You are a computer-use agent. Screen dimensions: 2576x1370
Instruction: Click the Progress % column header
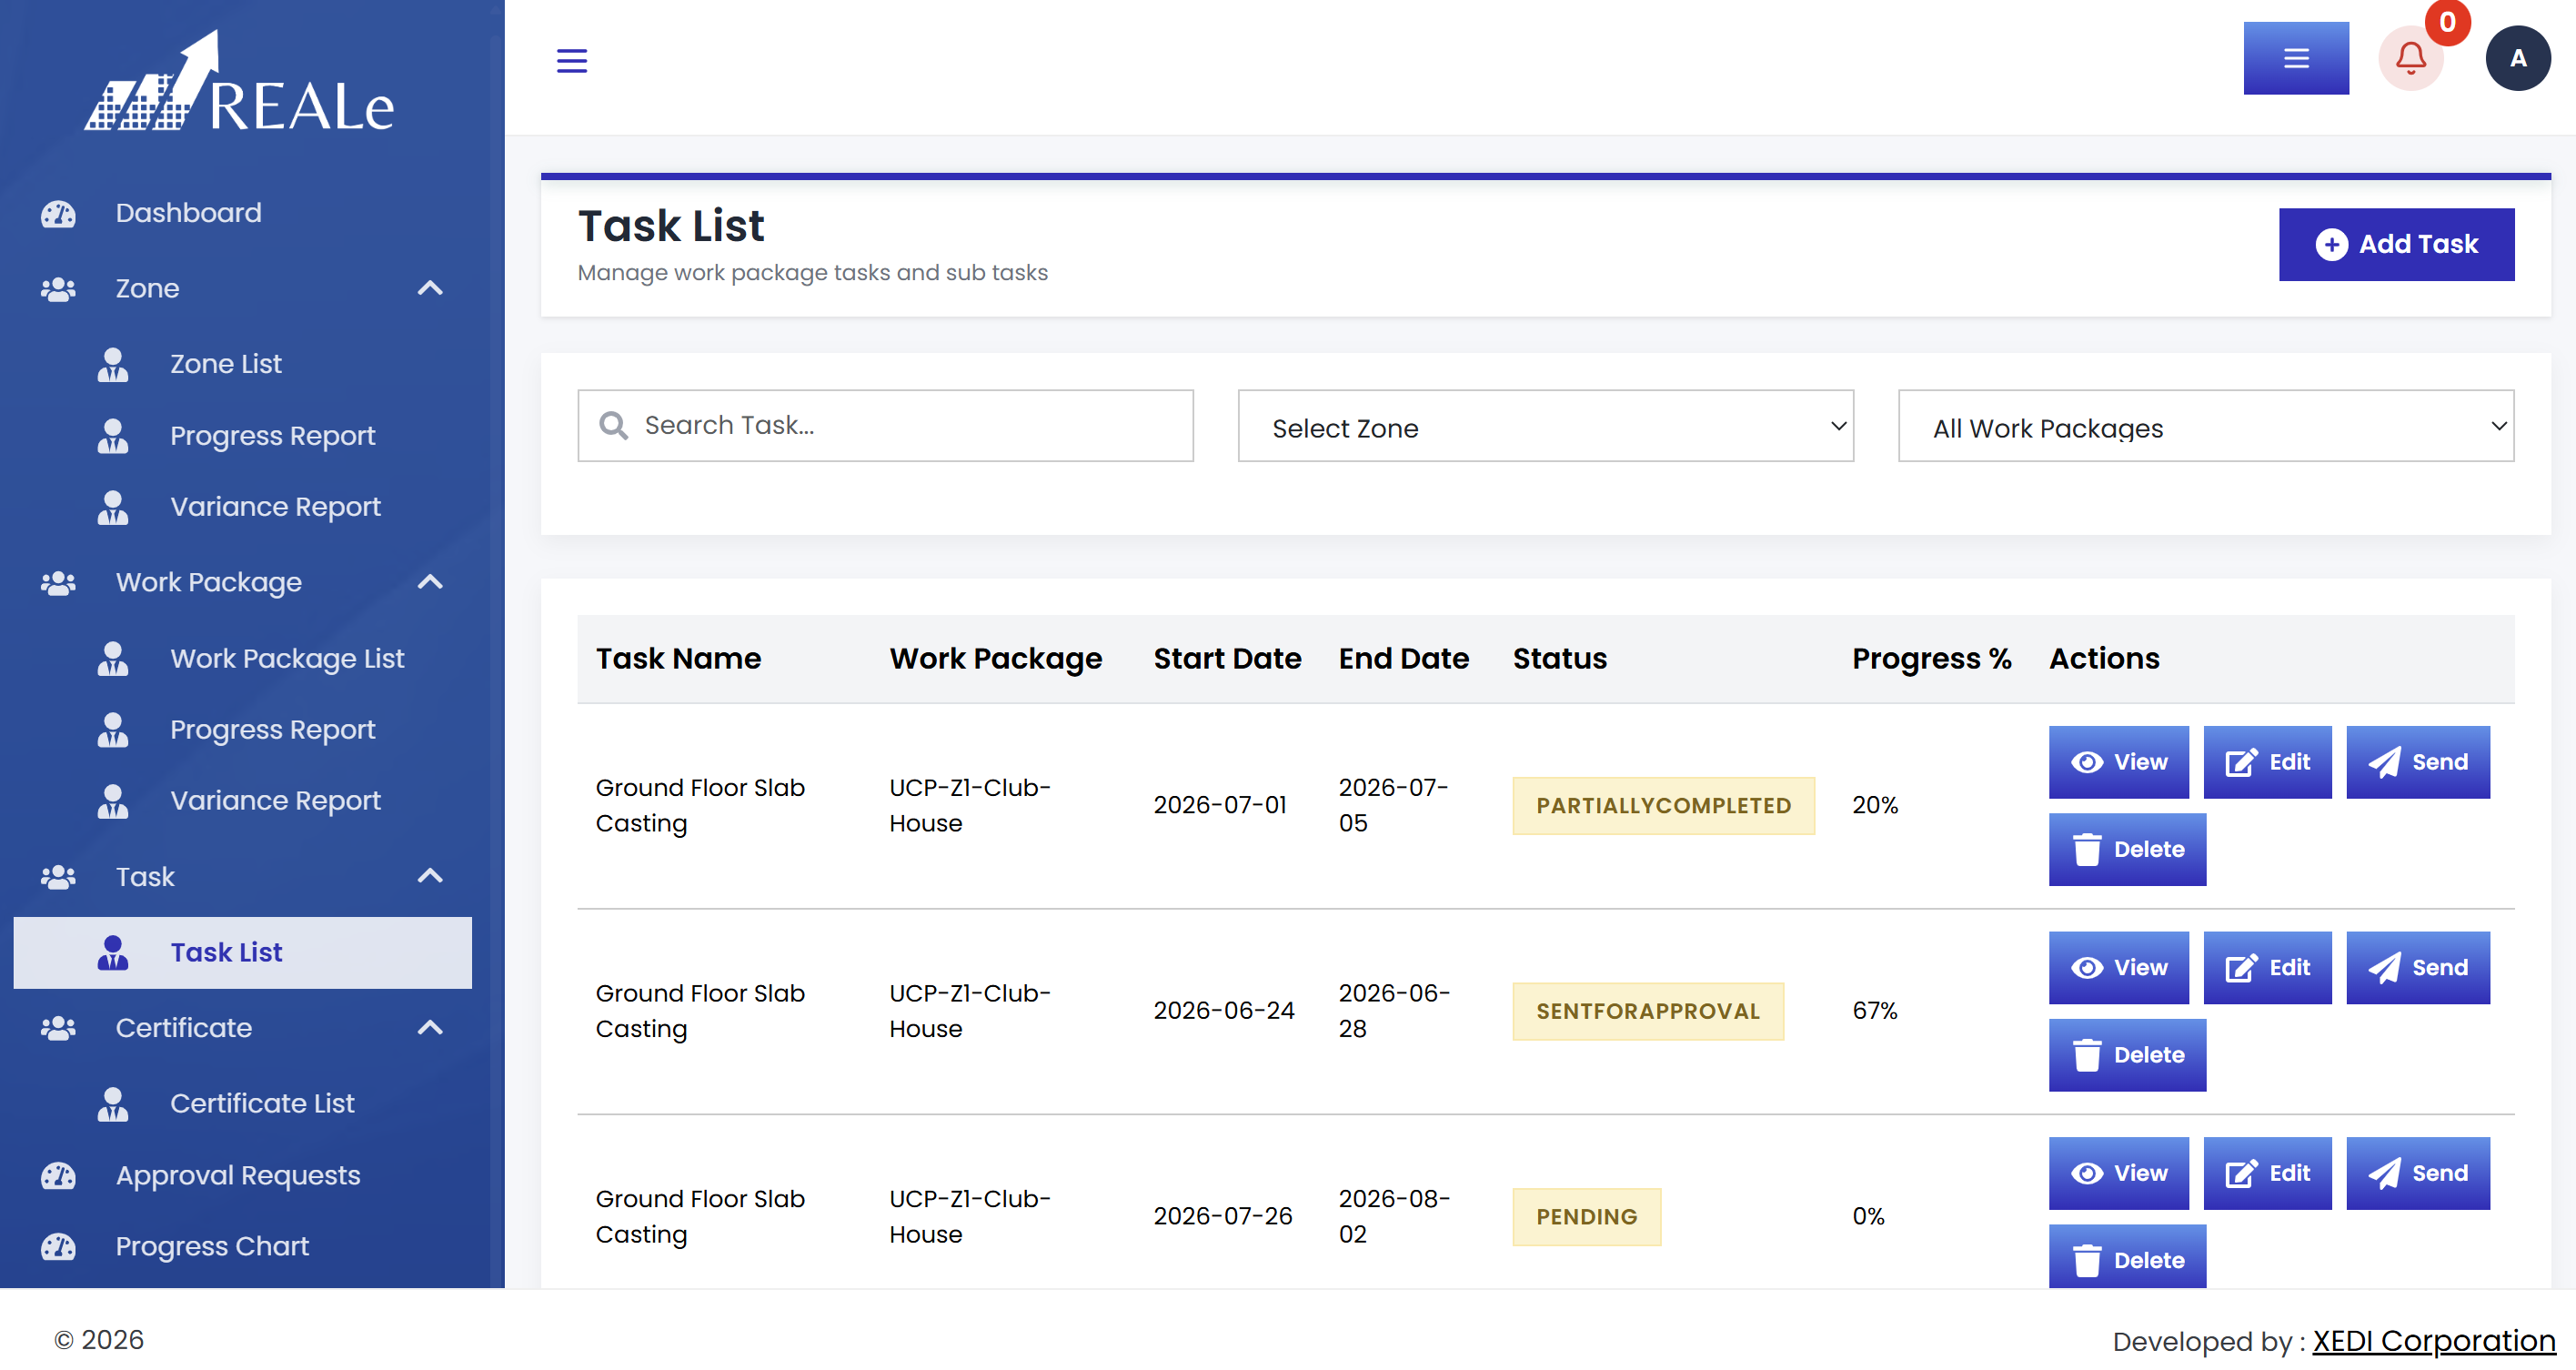1931,659
